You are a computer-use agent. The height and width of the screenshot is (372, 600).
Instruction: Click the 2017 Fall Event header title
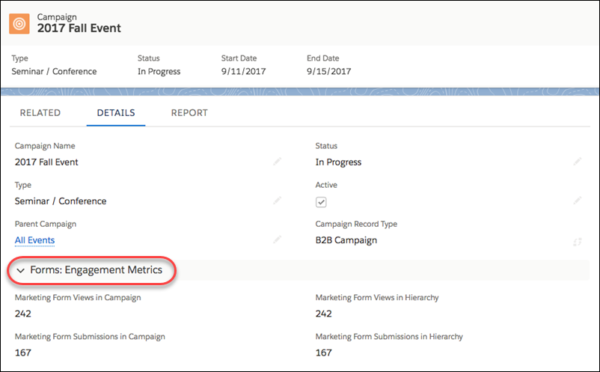point(79,28)
